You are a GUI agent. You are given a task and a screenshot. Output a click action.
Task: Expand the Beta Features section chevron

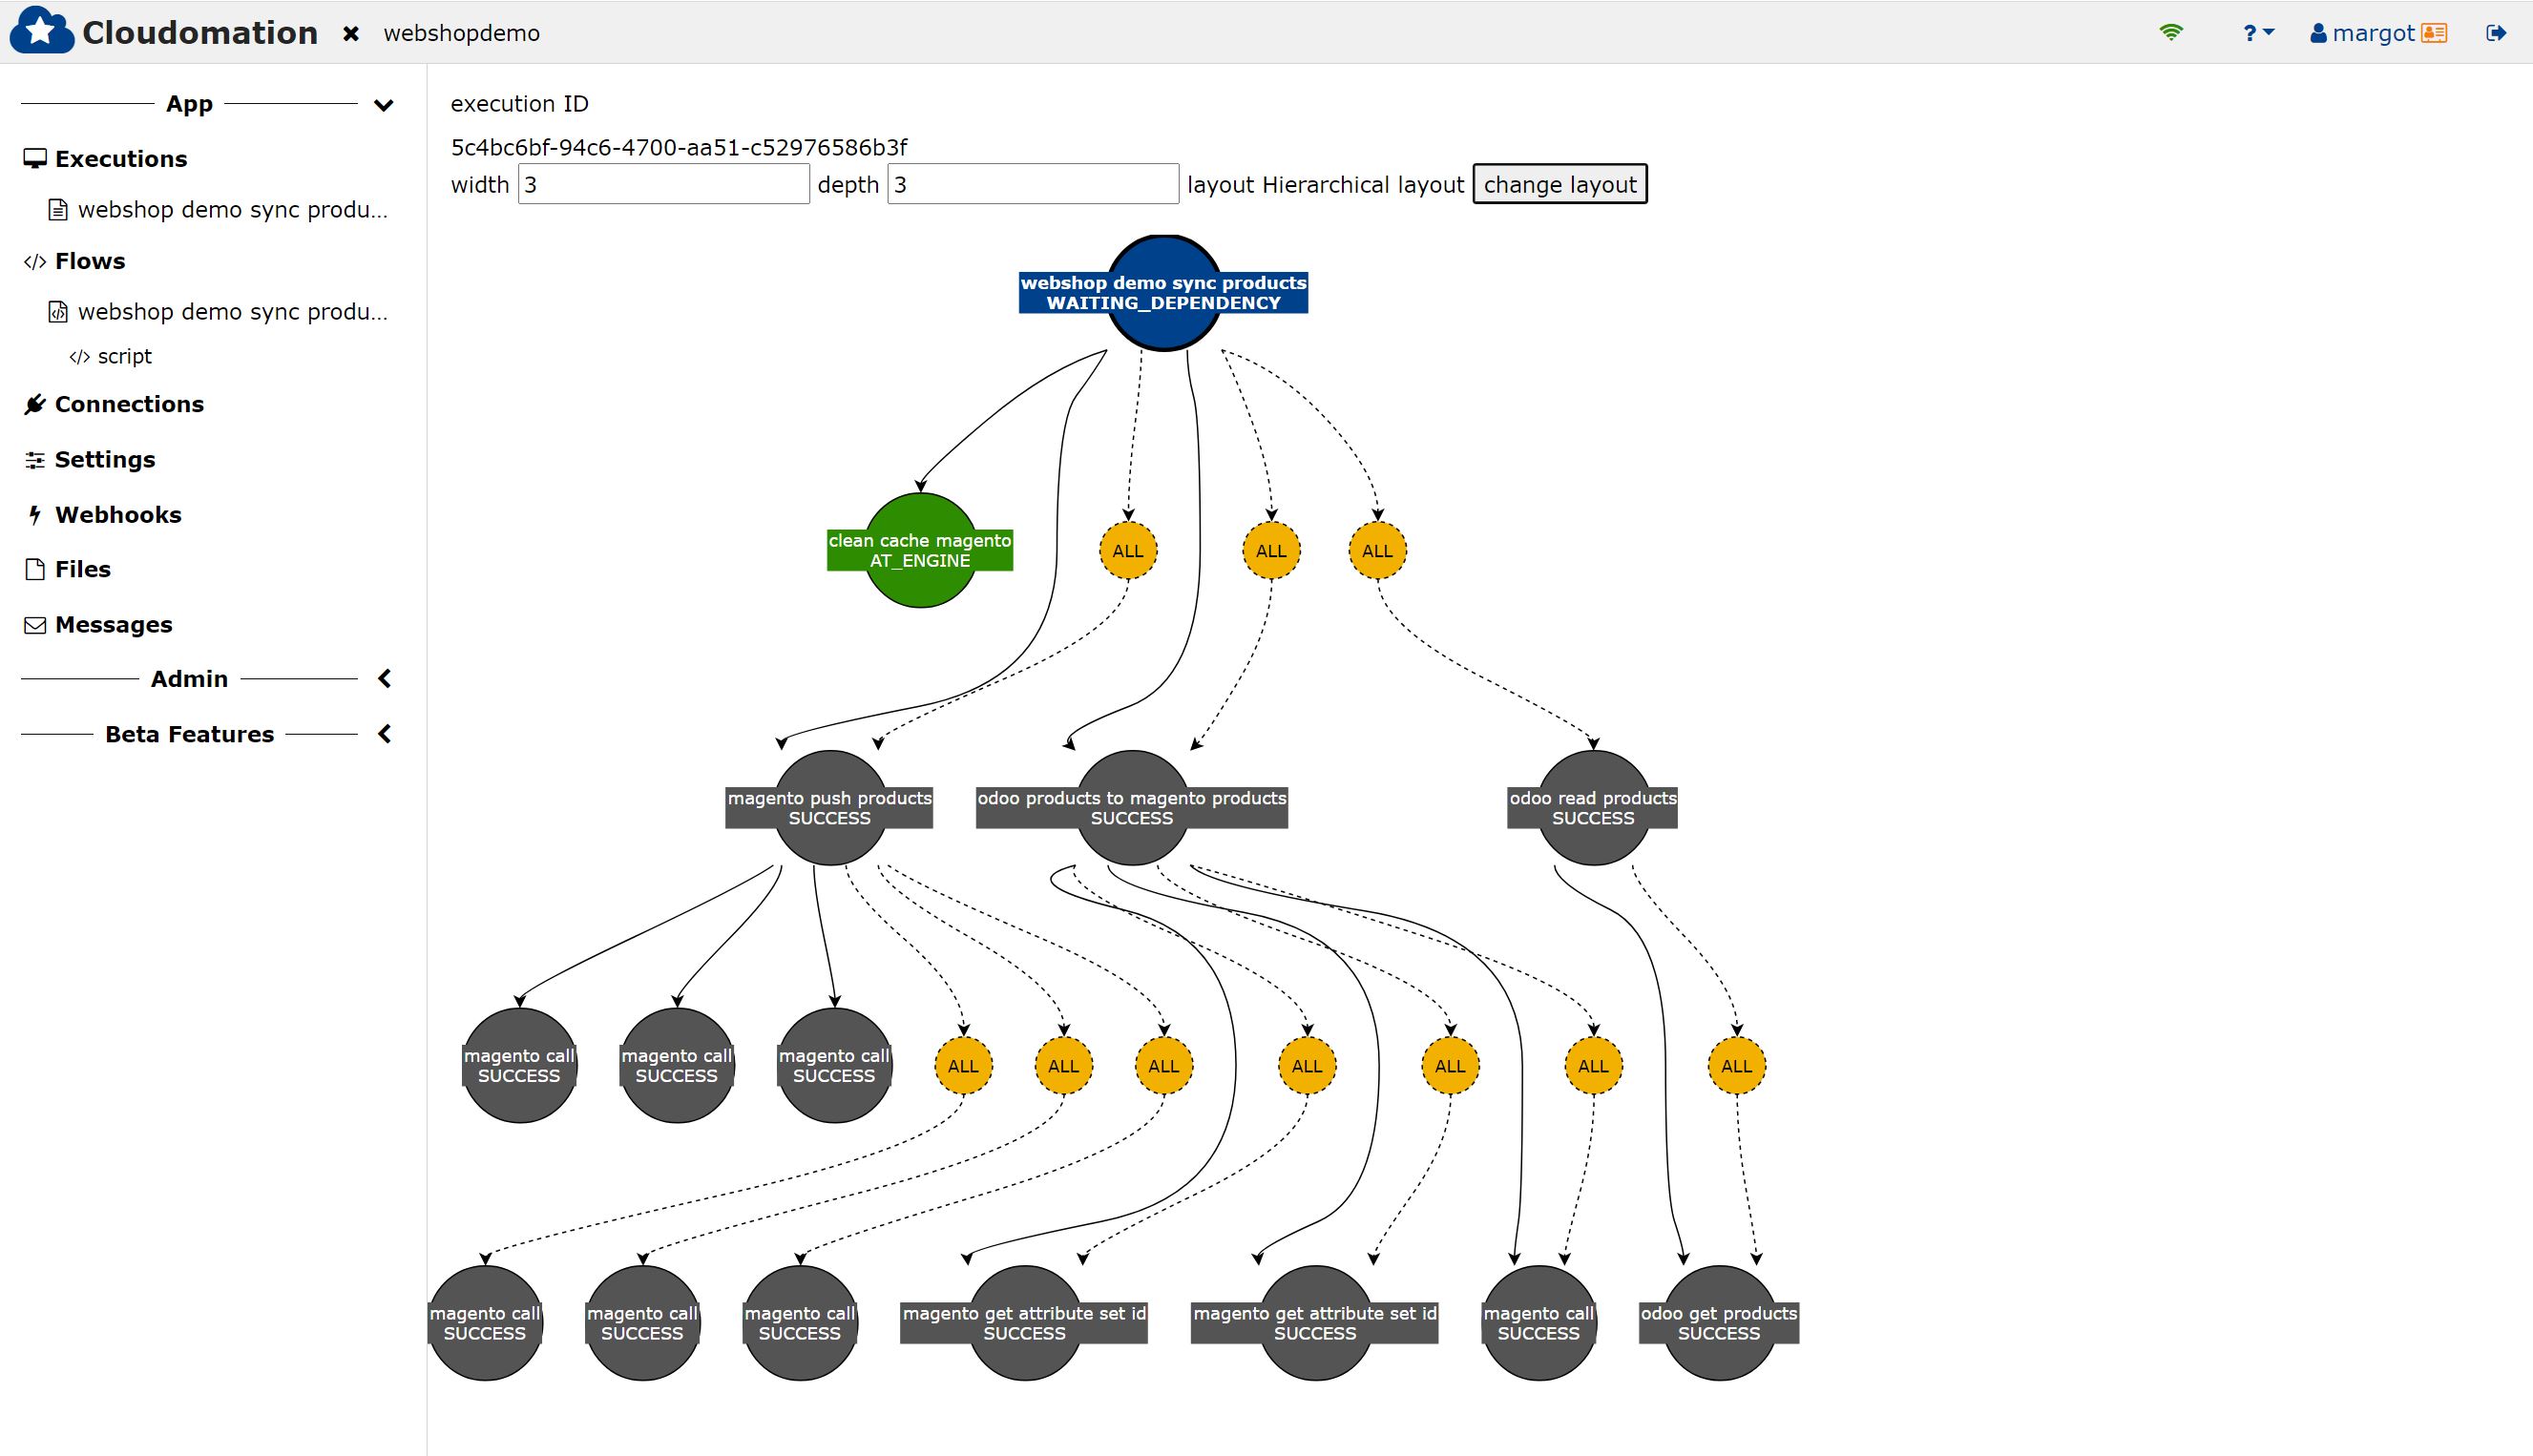tap(384, 734)
